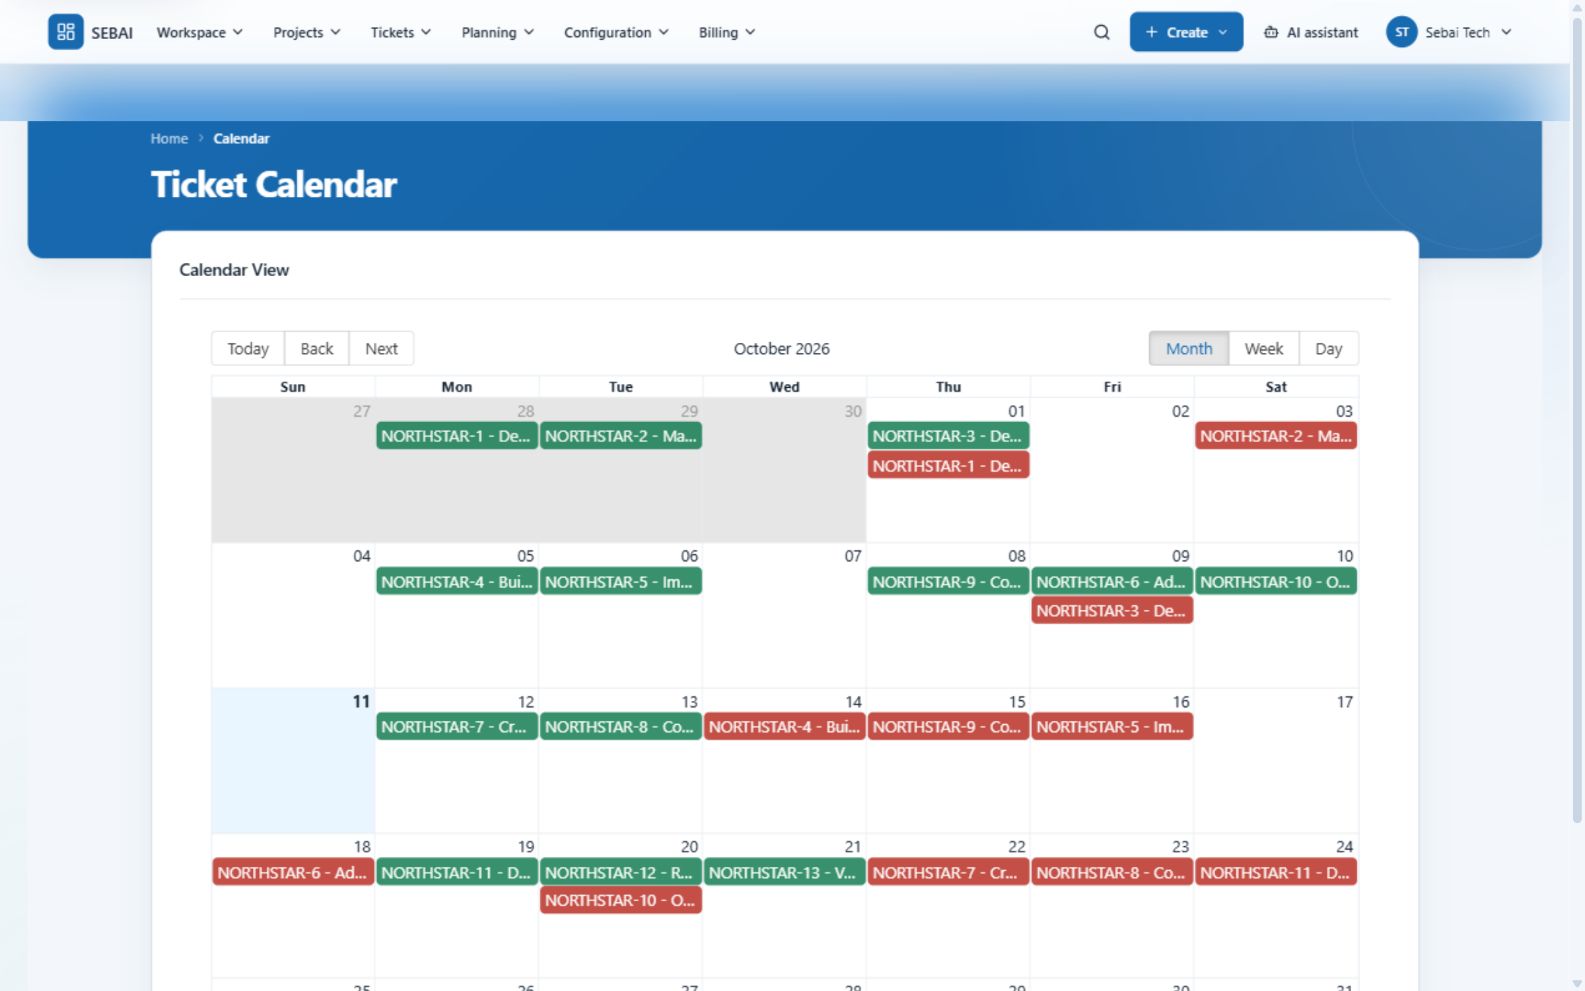The image size is (1585, 991).
Task: Open red NORTHSTAR-6 event on October 18
Action: [293, 873]
